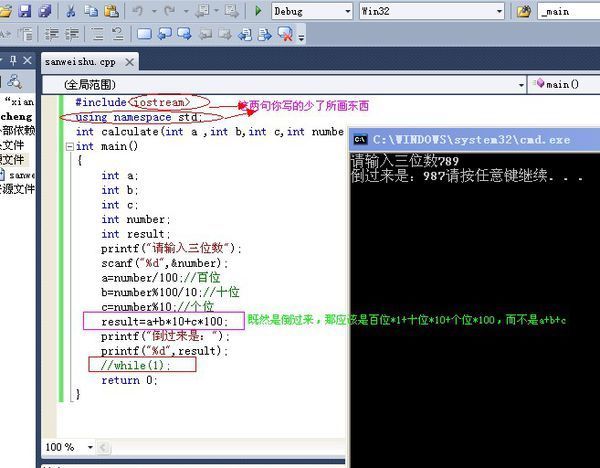Clear all bookmarks with red X icon
The image size is (600, 468).
click(285, 34)
